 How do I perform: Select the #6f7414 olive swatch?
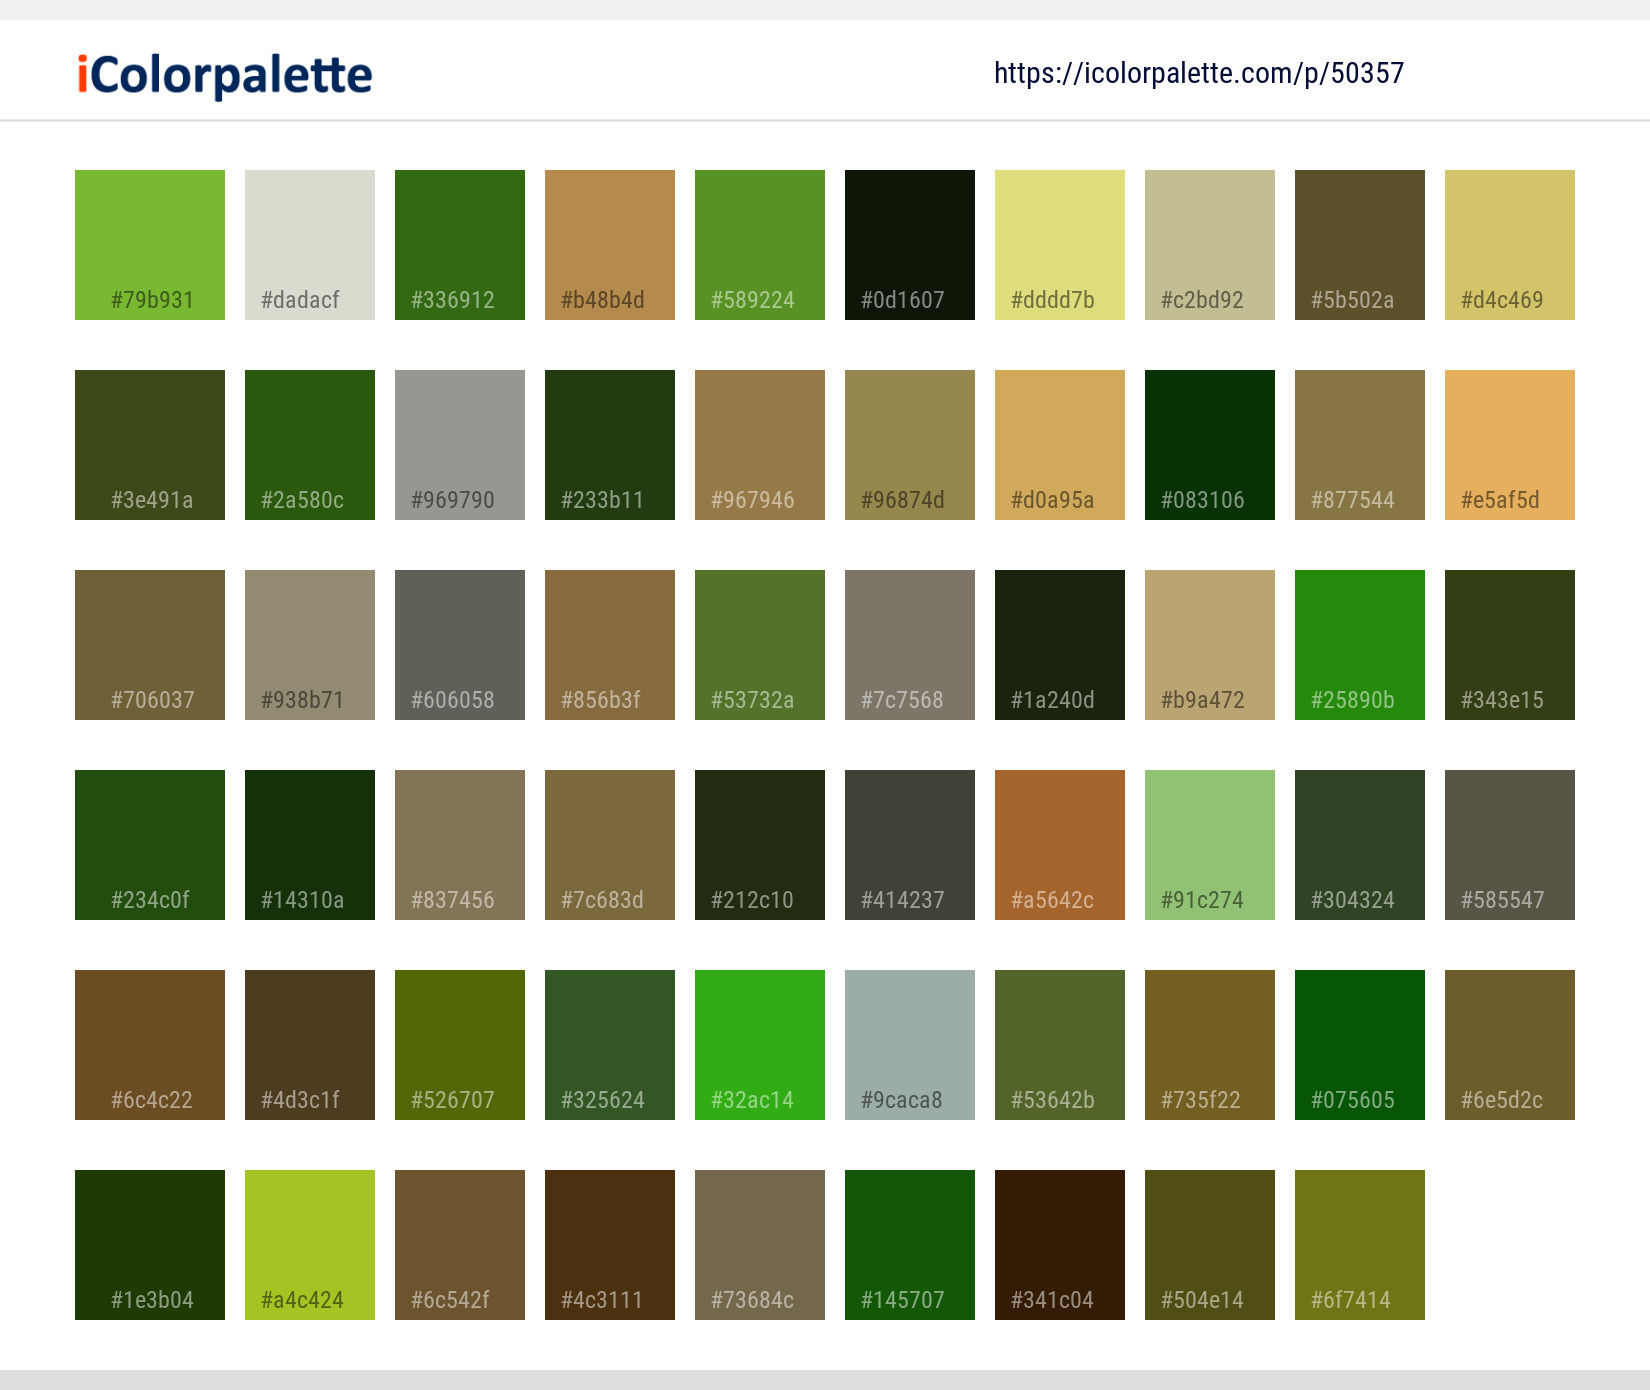tap(1359, 1244)
